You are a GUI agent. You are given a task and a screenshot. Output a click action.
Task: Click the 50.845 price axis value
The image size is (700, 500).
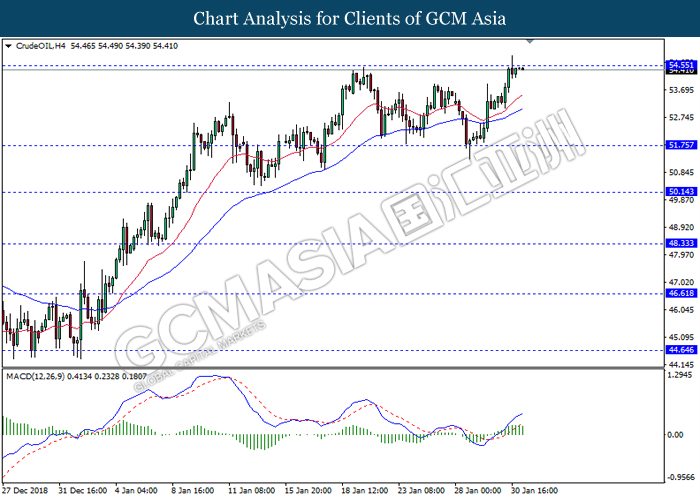[681, 173]
